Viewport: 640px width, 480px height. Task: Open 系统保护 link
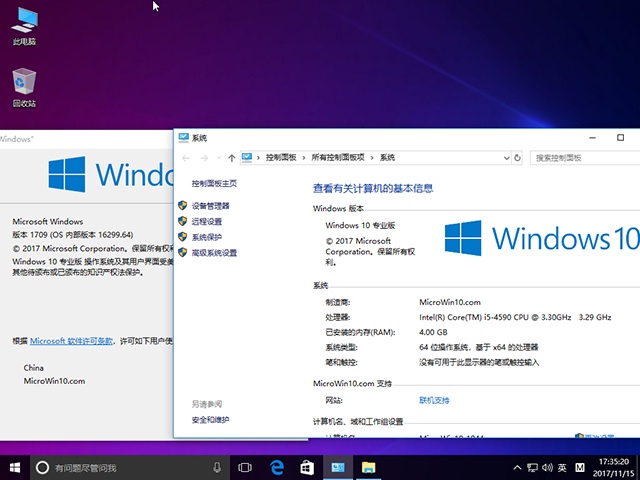click(x=207, y=237)
